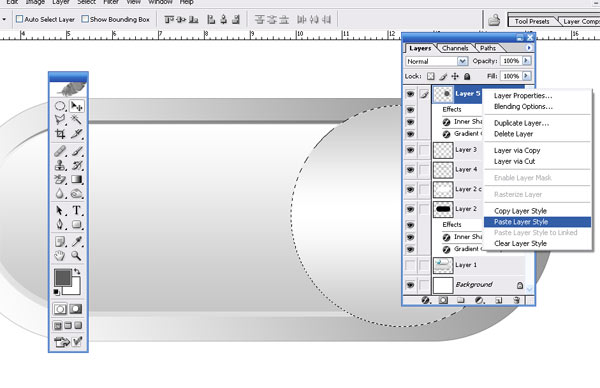This screenshot has height=388, width=600.
Task: Select the Hand tool
Action: coord(60,256)
